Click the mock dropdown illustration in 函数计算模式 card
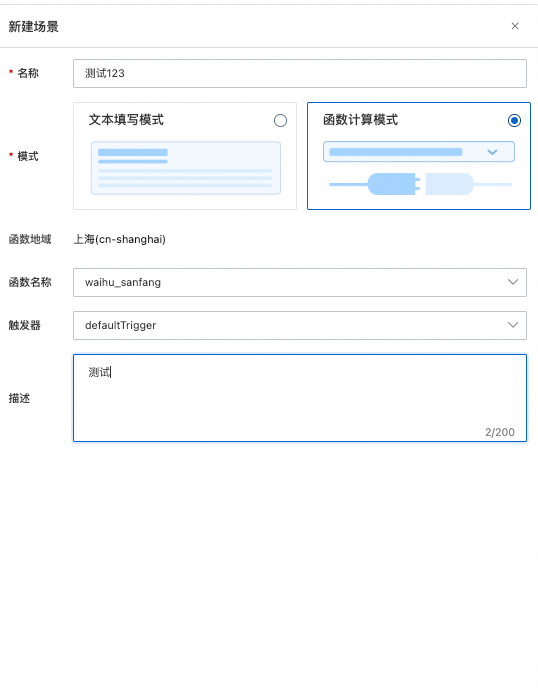The width and height of the screenshot is (538, 694). (419, 152)
